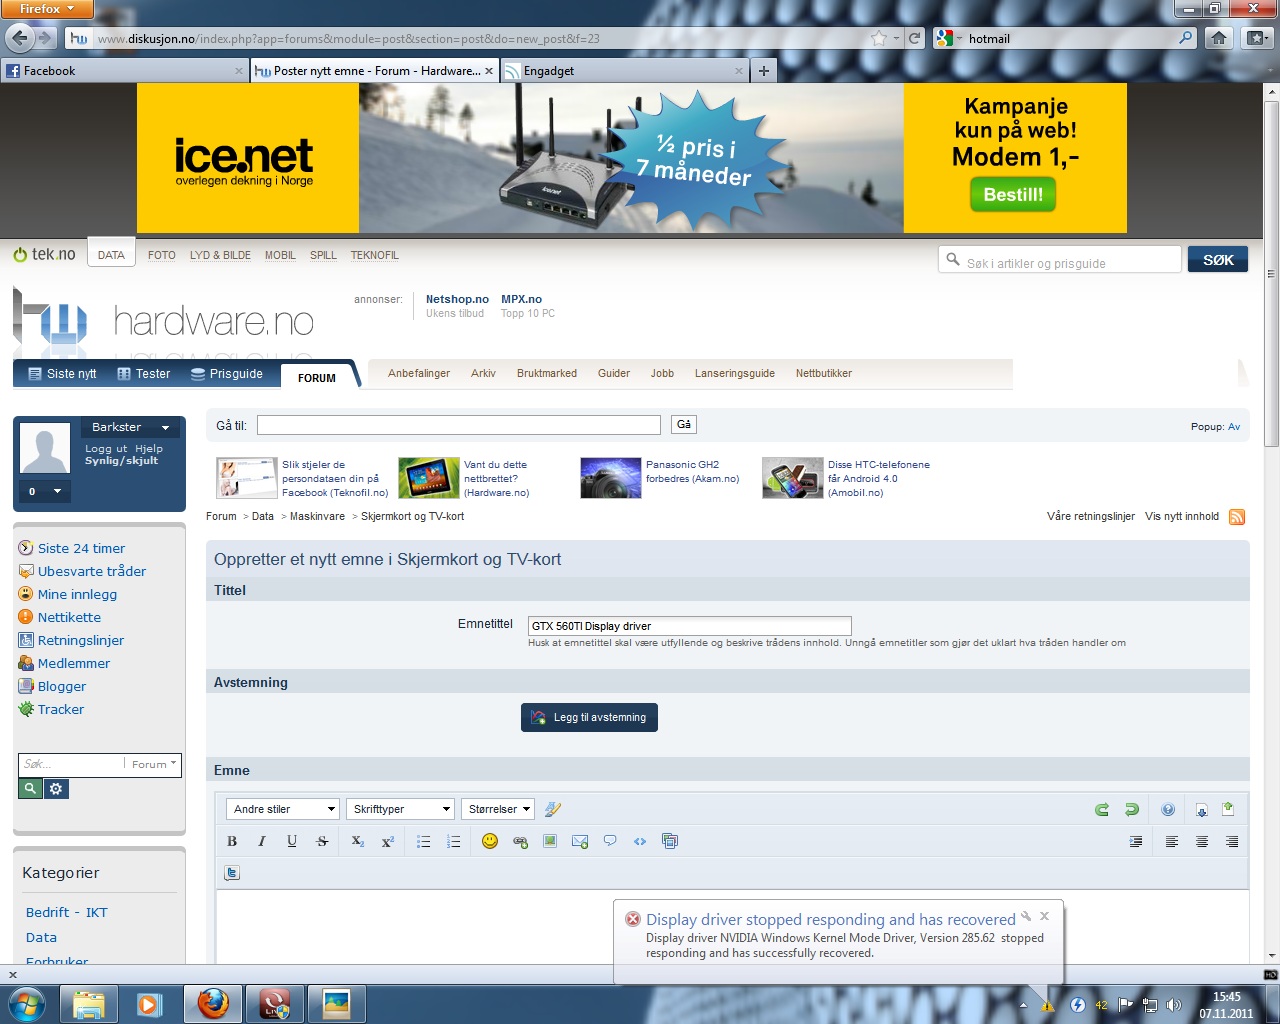Screen dimensions: 1280x1024
Task: Open the Skrifttyper font dropdown
Action: (x=402, y=809)
